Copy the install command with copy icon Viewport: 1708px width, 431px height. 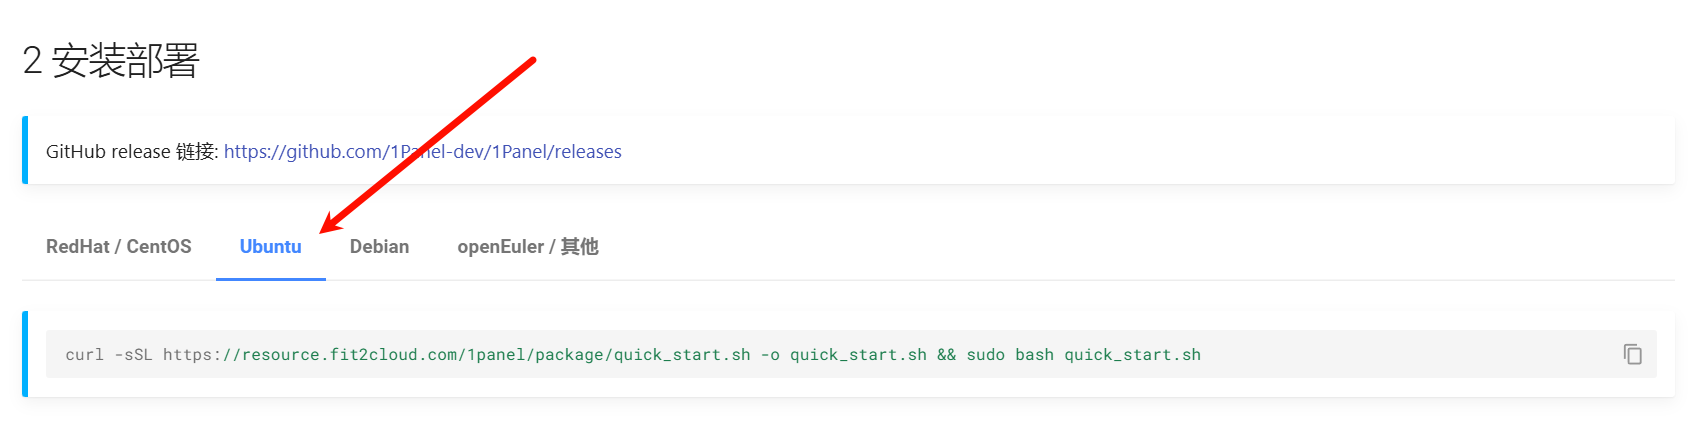pos(1632,354)
